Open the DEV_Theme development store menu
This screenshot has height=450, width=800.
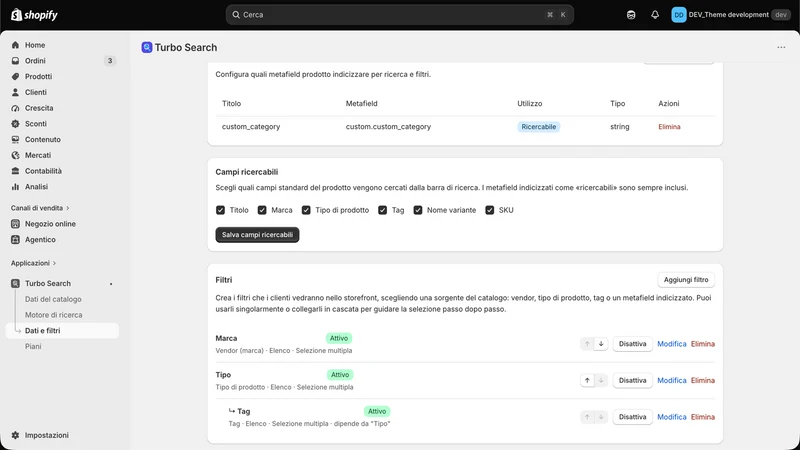tap(731, 15)
